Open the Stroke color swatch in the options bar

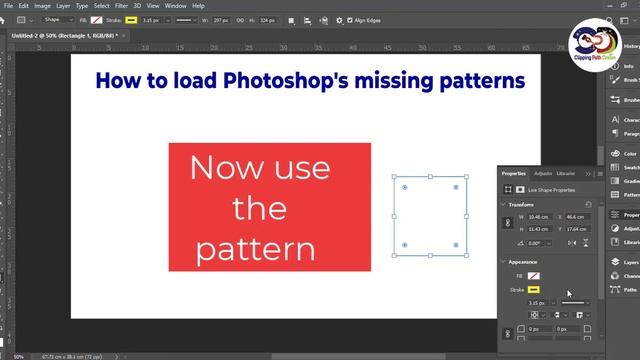[131, 20]
